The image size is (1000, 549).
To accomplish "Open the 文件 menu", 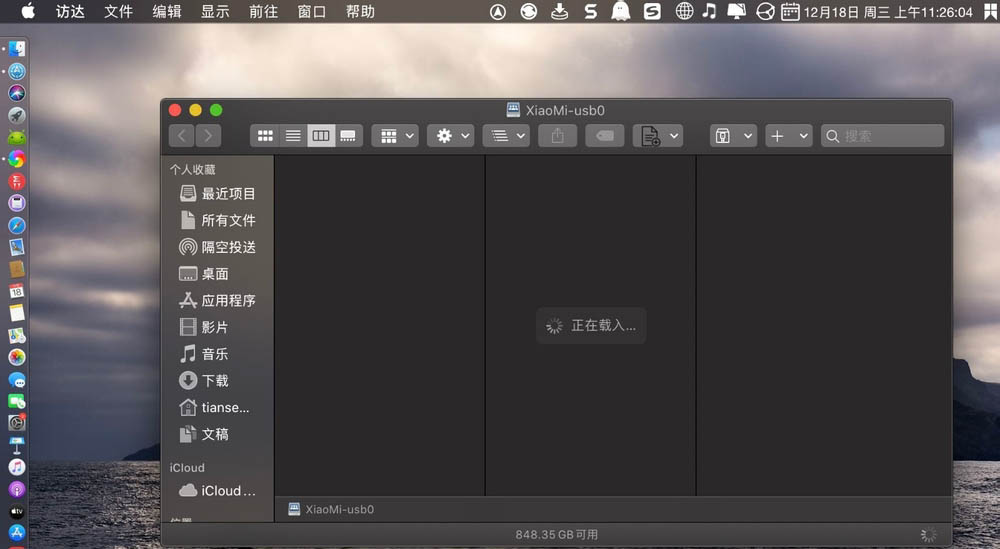I will (x=119, y=11).
